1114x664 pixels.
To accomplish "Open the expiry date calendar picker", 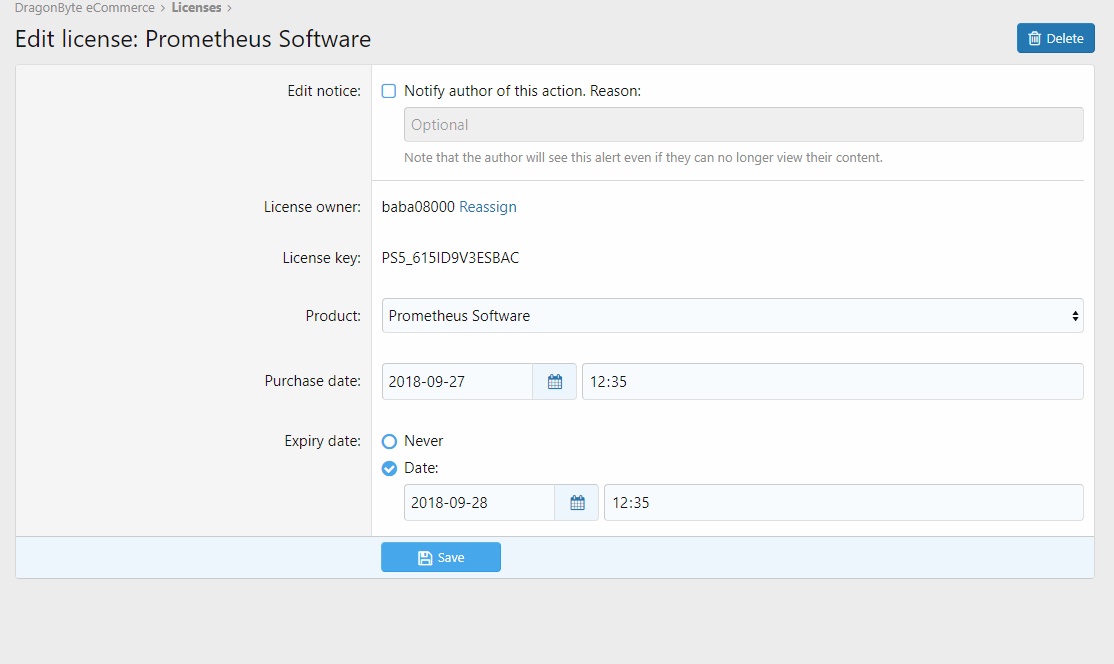I will [577, 503].
